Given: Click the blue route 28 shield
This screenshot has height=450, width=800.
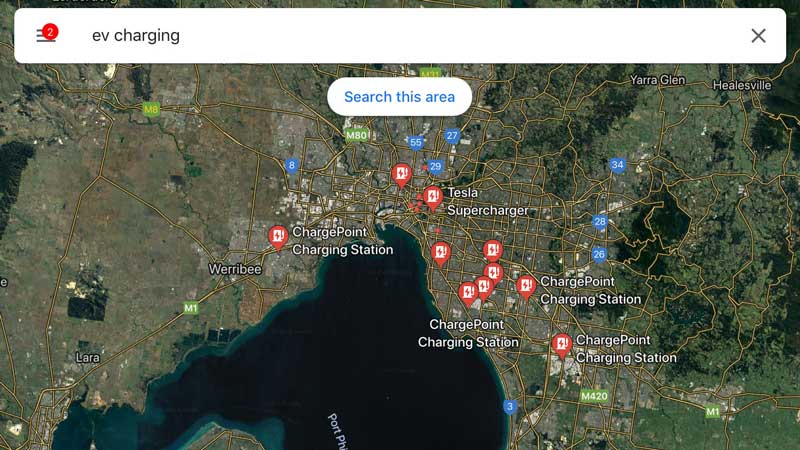Looking at the screenshot, I should tap(599, 222).
